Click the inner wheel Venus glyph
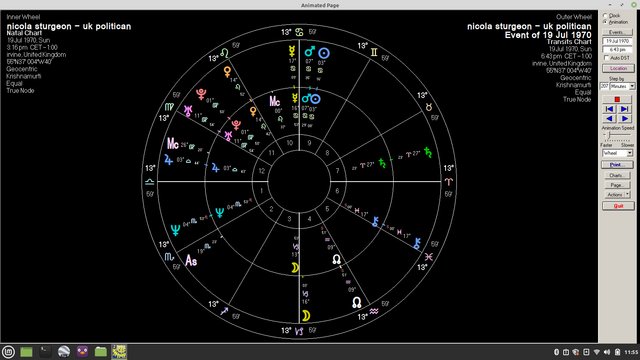Viewport: 640px width, 360px height. point(253,111)
